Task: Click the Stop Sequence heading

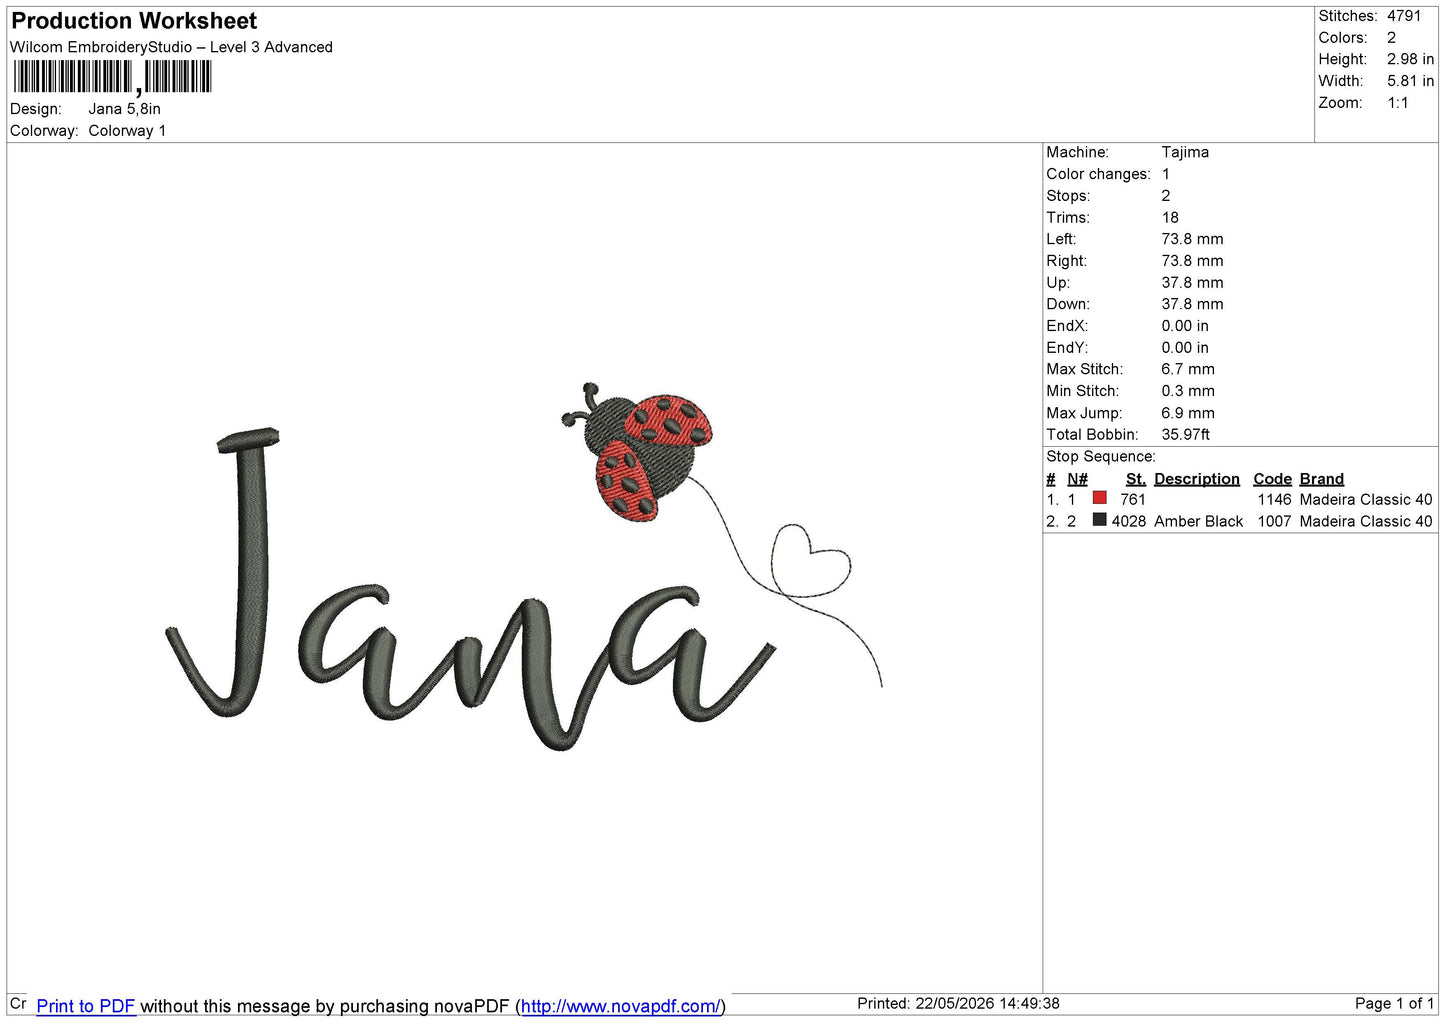Action: point(1101,456)
